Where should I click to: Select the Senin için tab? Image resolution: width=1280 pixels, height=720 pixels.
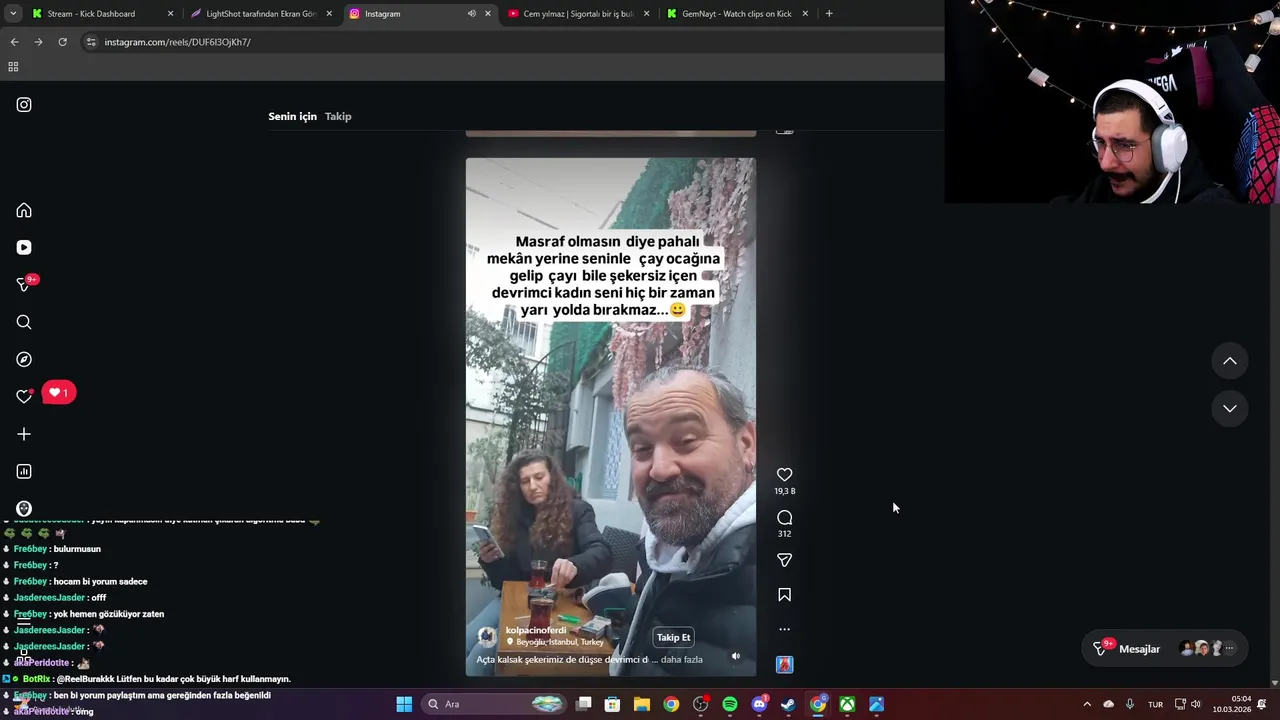point(292,117)
